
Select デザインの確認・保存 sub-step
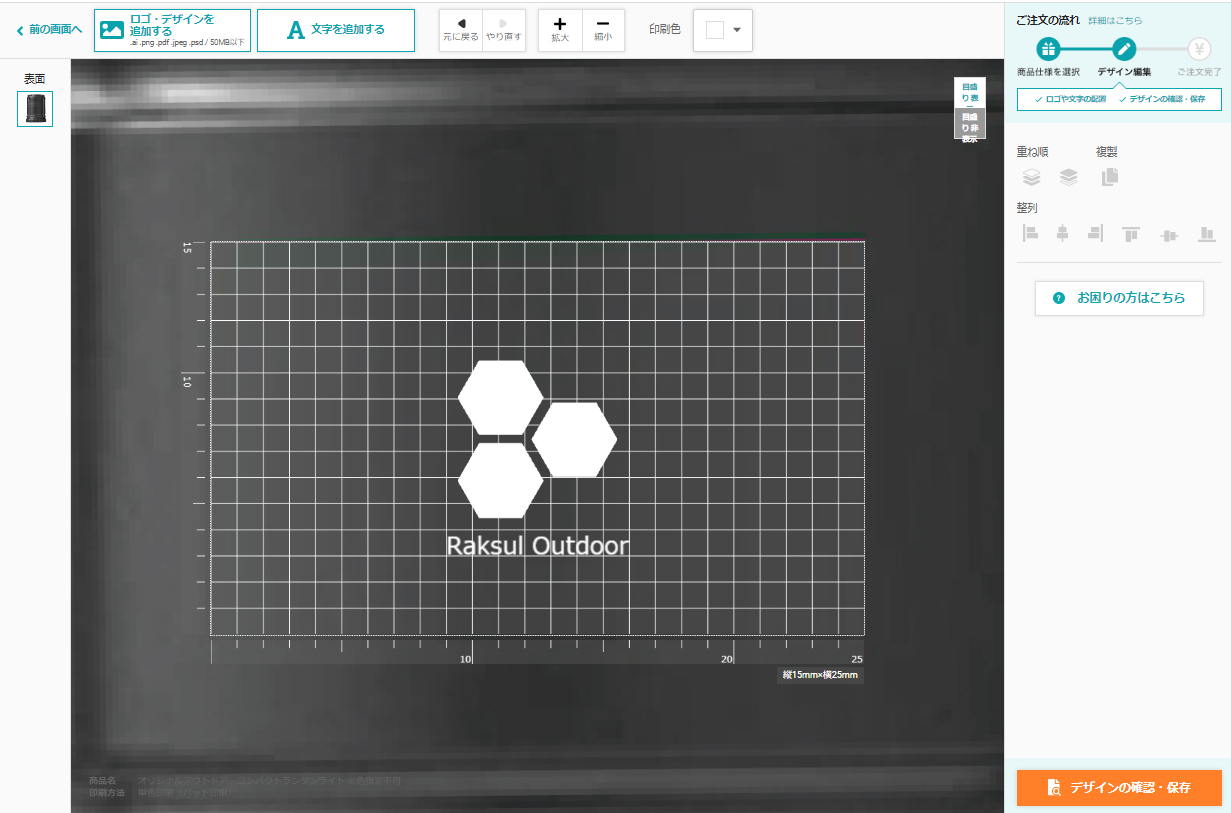pyautogui.click(x=1162, y=99)
